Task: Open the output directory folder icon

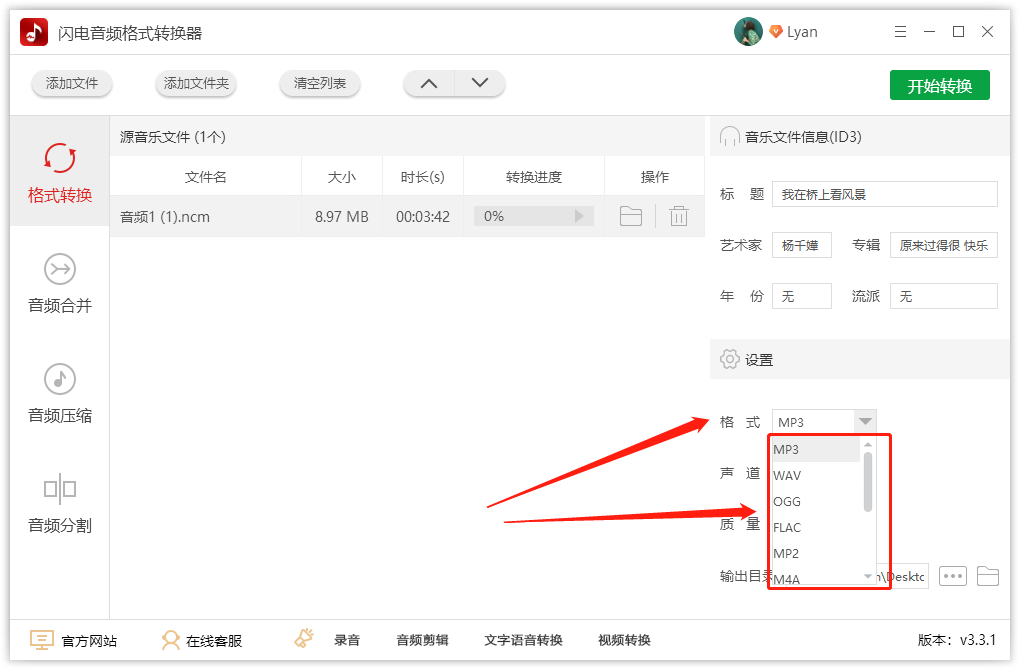Action: click(x=989, y=576)
